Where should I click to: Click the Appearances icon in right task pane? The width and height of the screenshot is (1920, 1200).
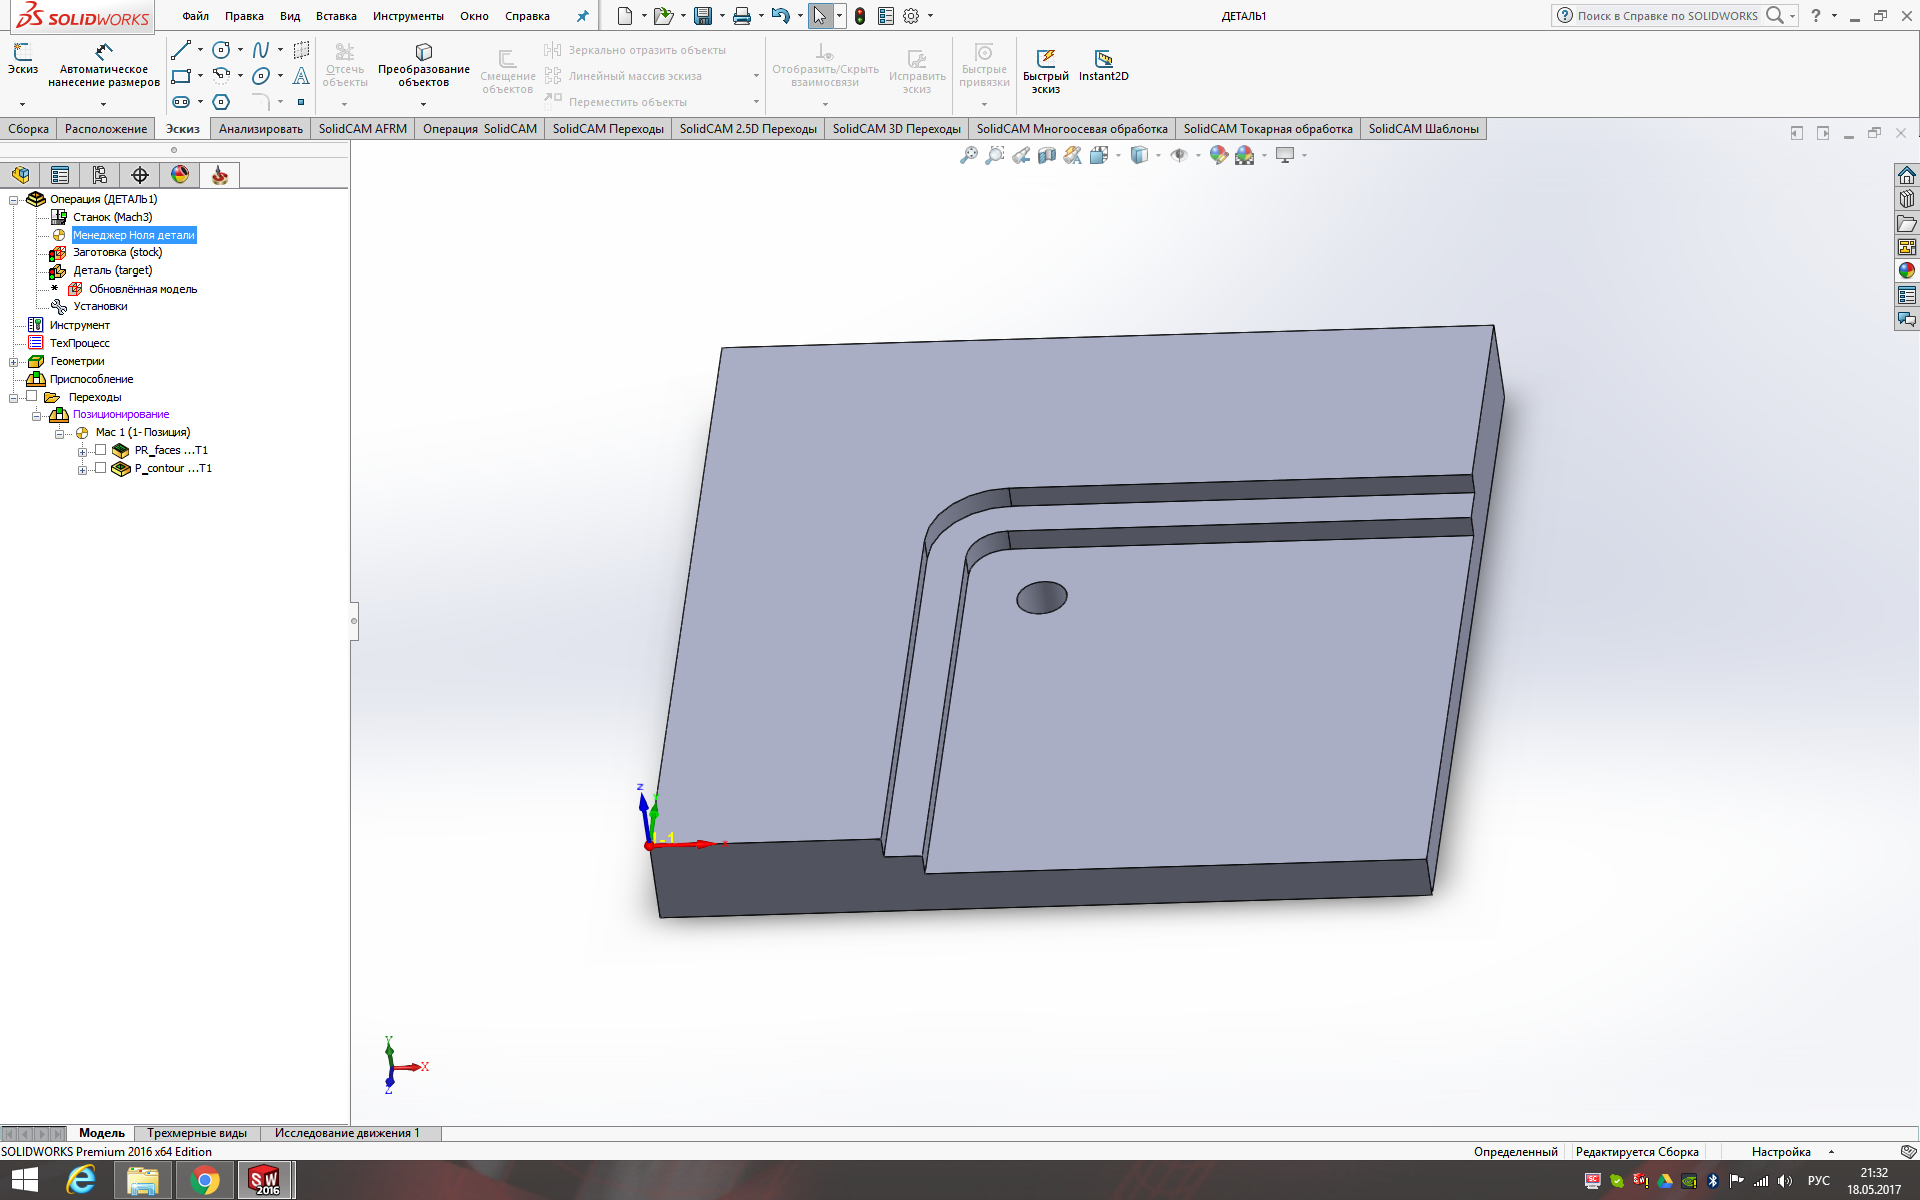point(1907,270)
